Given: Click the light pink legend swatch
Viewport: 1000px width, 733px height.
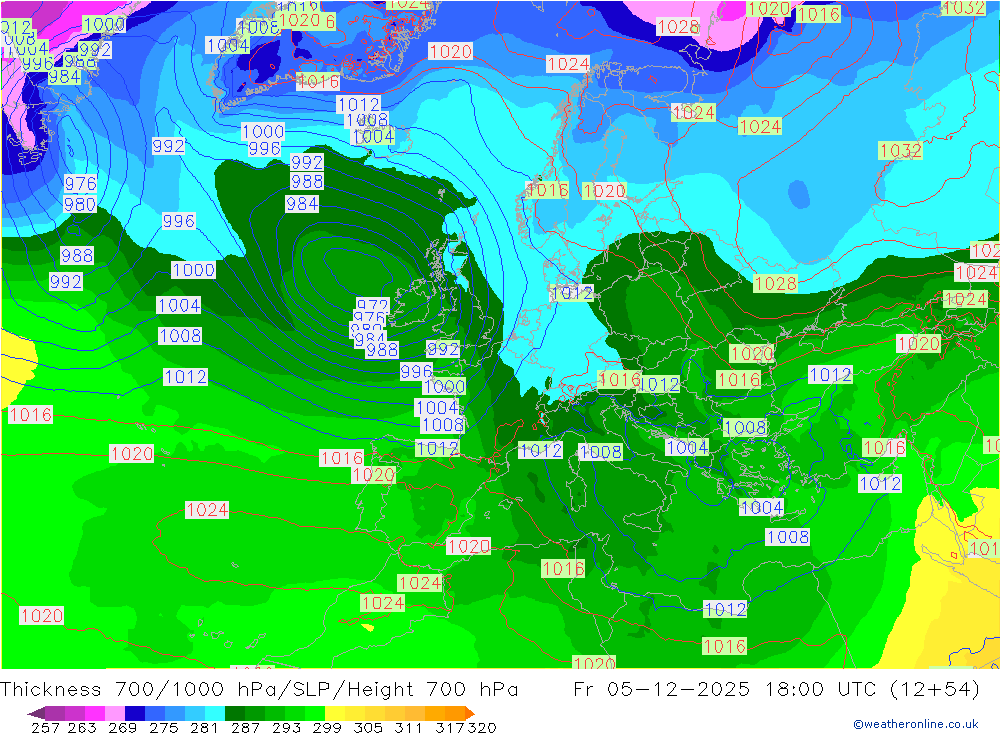Looking at the screenshot, I should 115,713.
